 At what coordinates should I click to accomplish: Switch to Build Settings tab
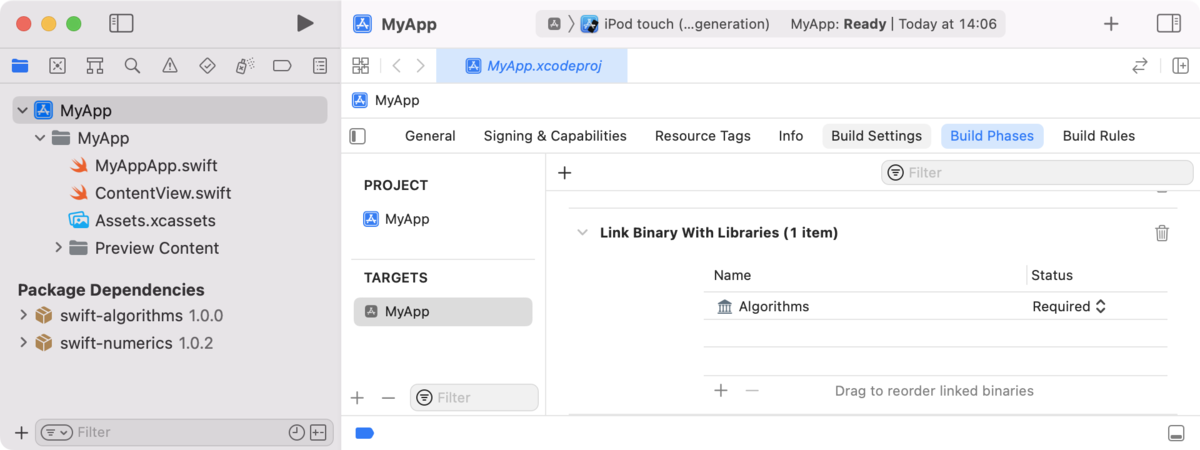(877, 136)
